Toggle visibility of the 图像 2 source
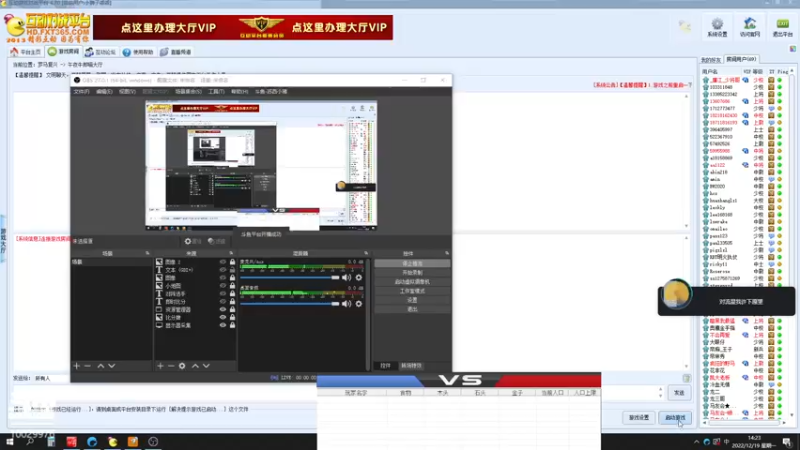This screenshot has height=450, width=800. tap(222, 262)
